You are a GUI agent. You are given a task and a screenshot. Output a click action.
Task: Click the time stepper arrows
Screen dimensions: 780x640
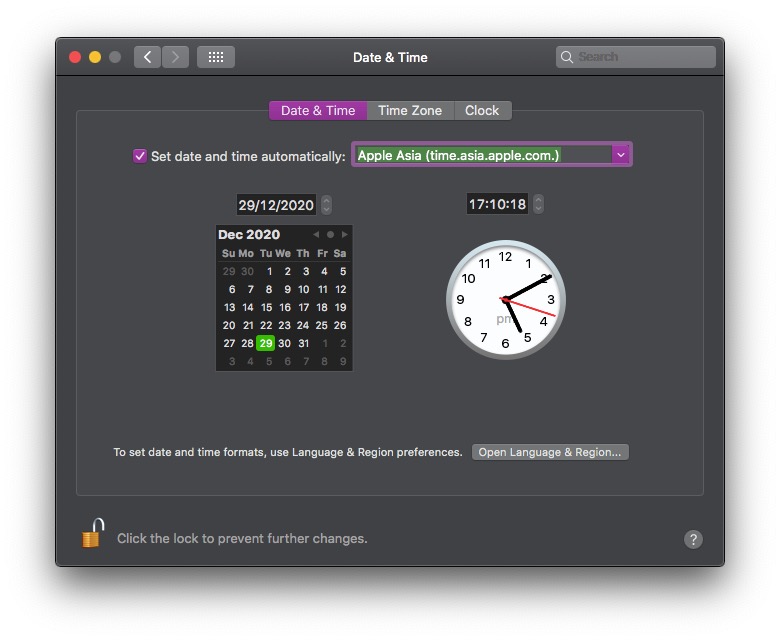(x=538, y=204)
